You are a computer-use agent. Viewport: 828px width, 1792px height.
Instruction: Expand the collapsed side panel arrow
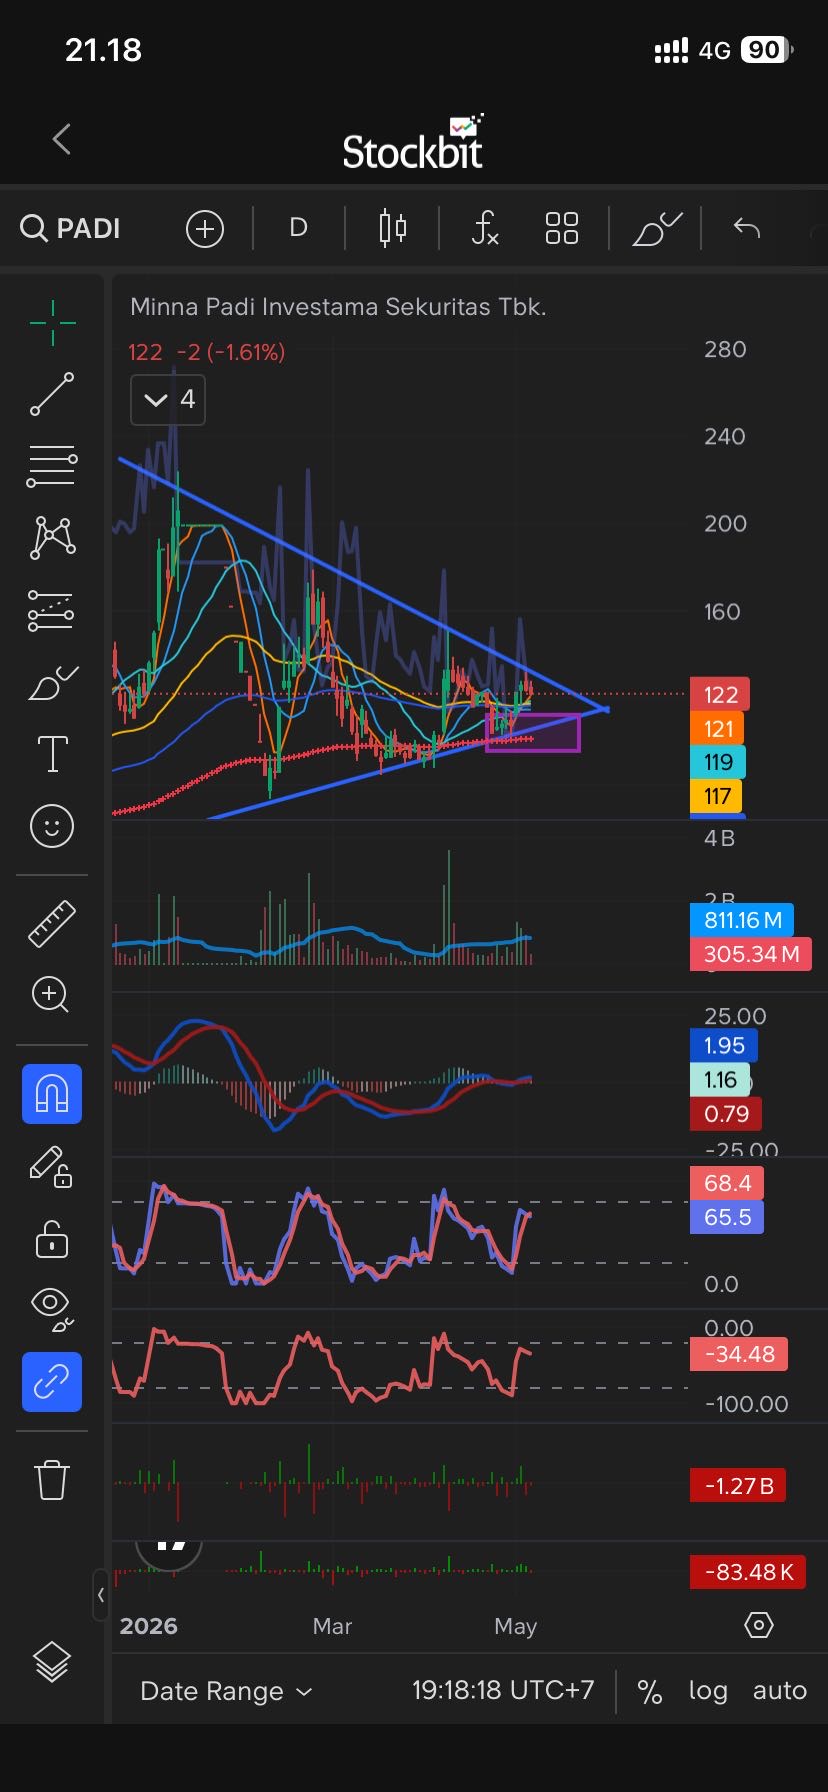pyautogui.click(x=100, y=1594)
